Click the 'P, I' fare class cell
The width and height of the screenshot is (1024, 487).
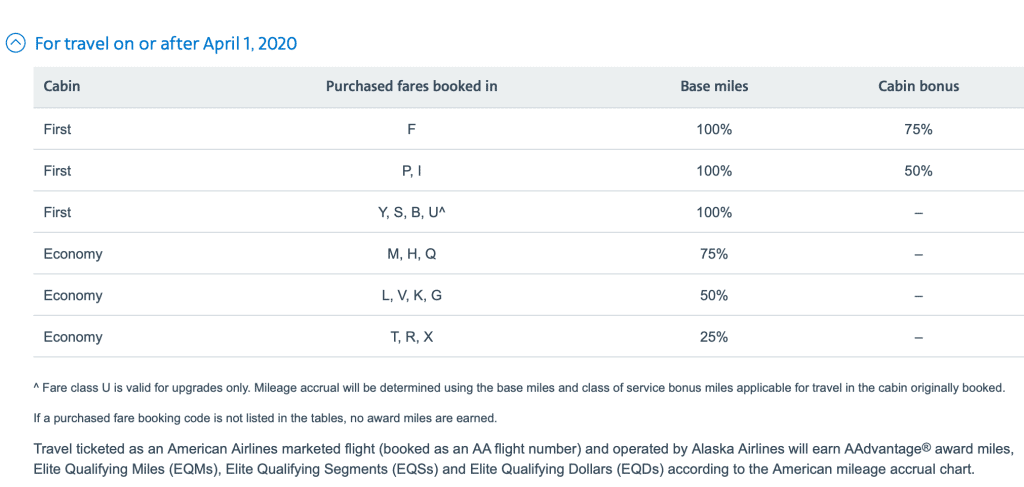coord(411,171)
